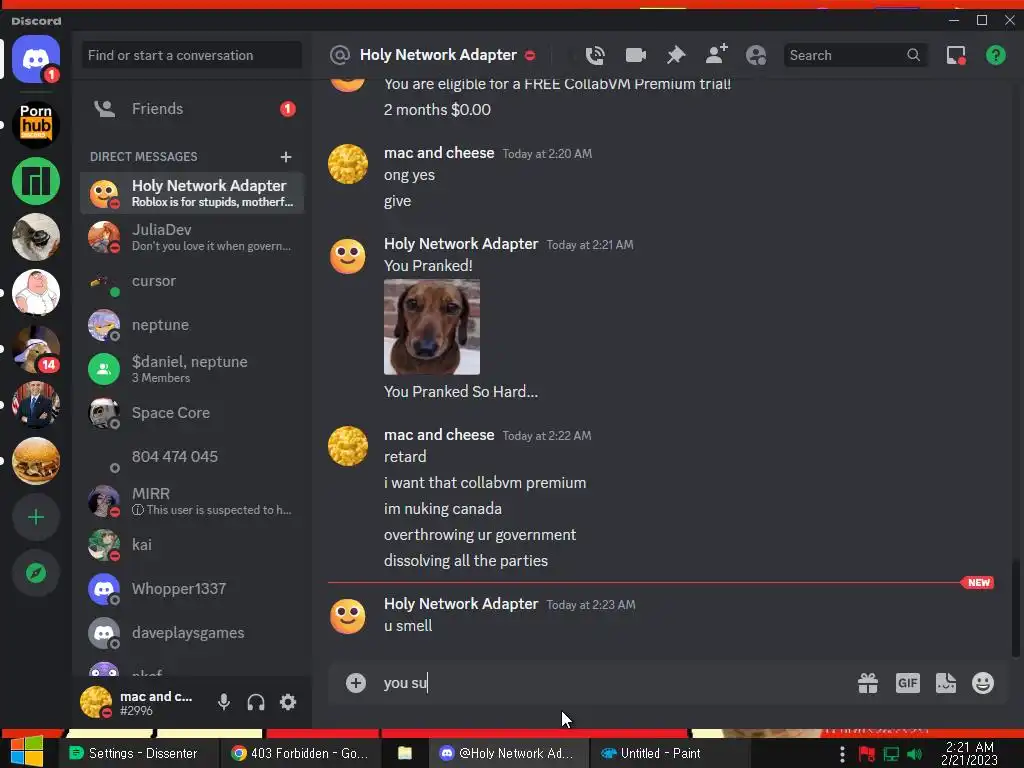The image size is (1024, 768).
Task: Open MIRR direct message
Action: coord(192,501)
